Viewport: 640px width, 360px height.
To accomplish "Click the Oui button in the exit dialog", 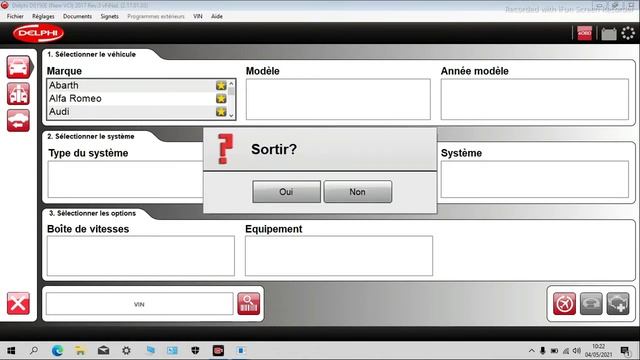I will (286, 192).
